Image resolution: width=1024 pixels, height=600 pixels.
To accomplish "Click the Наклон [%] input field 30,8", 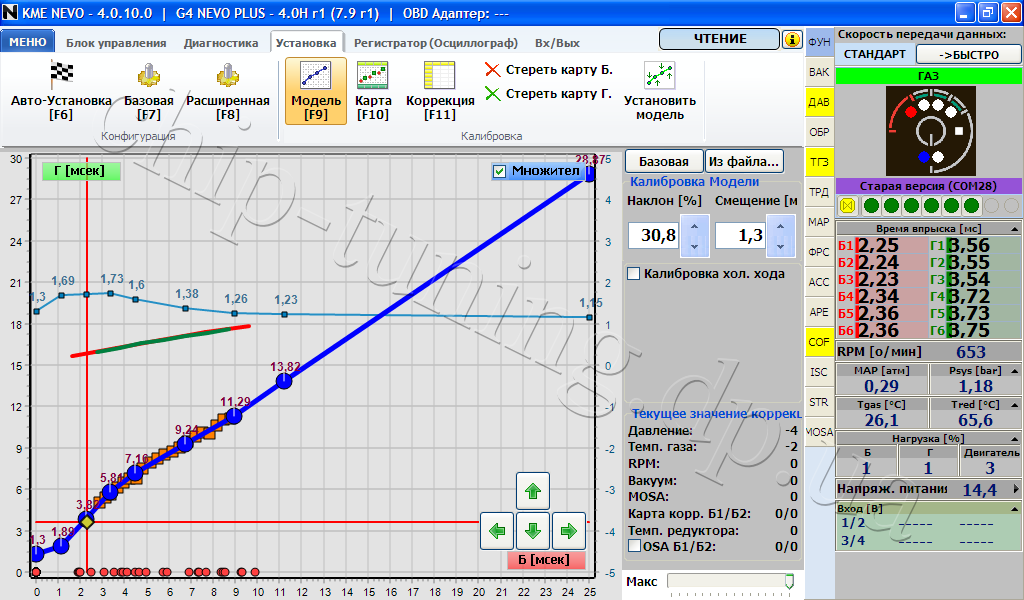I will [654, 235].
